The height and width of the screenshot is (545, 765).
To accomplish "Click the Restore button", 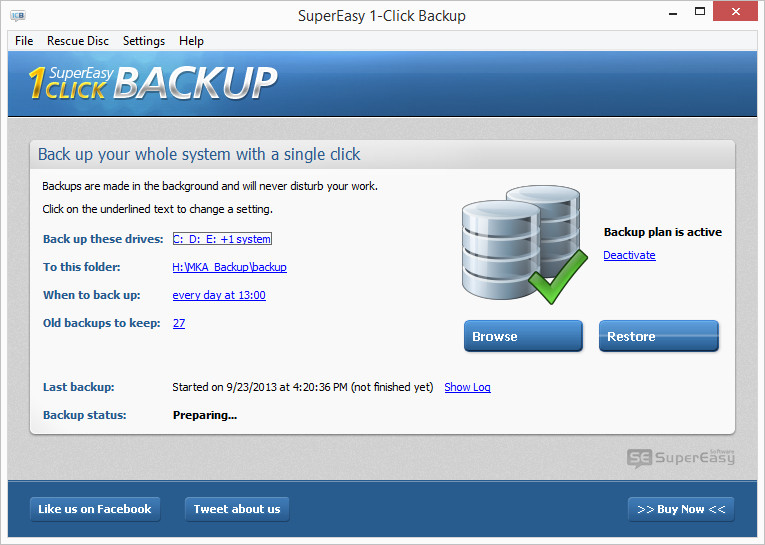I will coord(659,336).
